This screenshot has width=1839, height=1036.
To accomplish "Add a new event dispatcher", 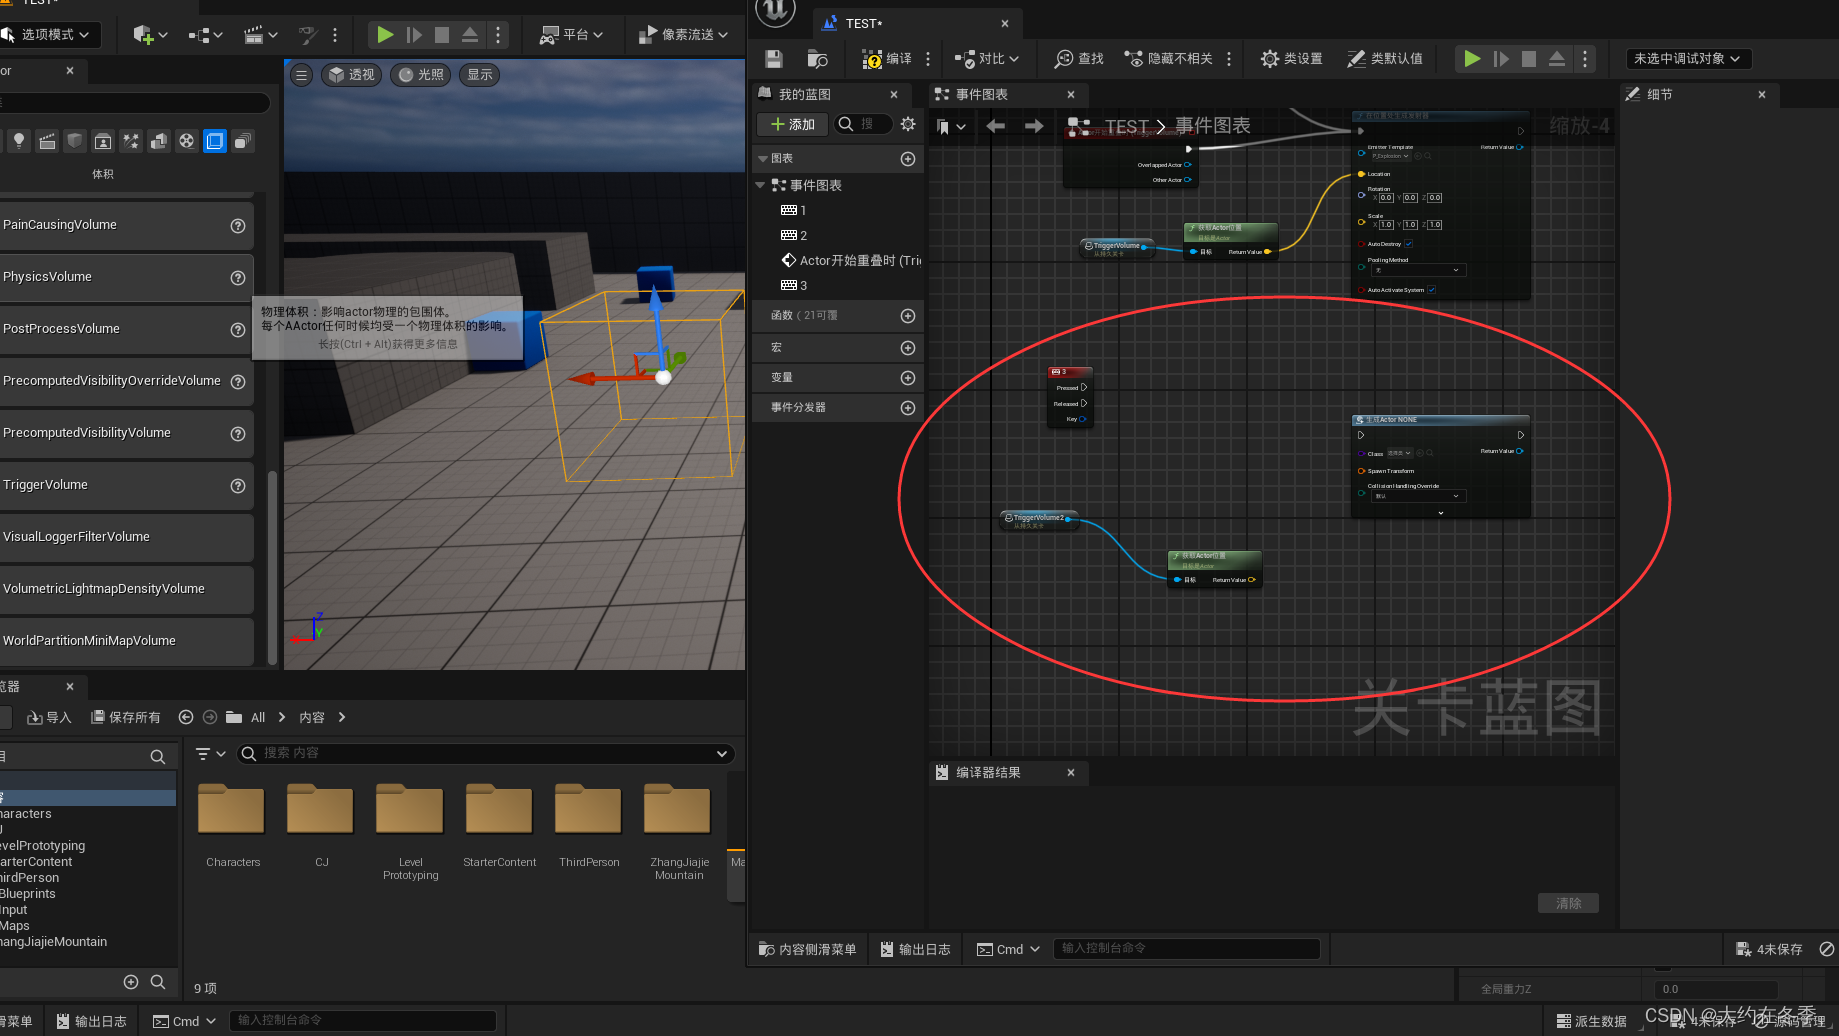I will pyautogui.click(x=908, y=408).
